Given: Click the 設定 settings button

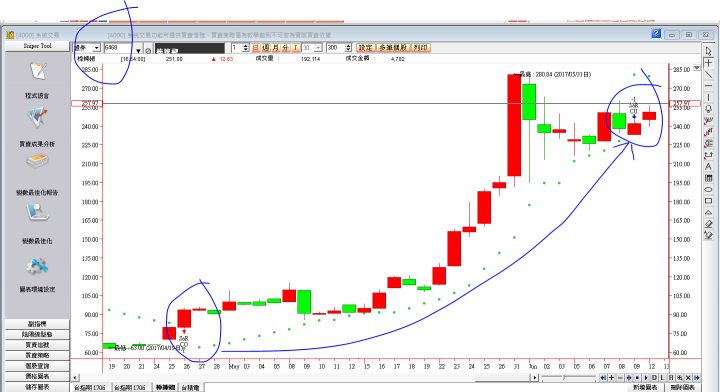Looking at the screenshot, I should pyautogui.click(x=366, y=48).
